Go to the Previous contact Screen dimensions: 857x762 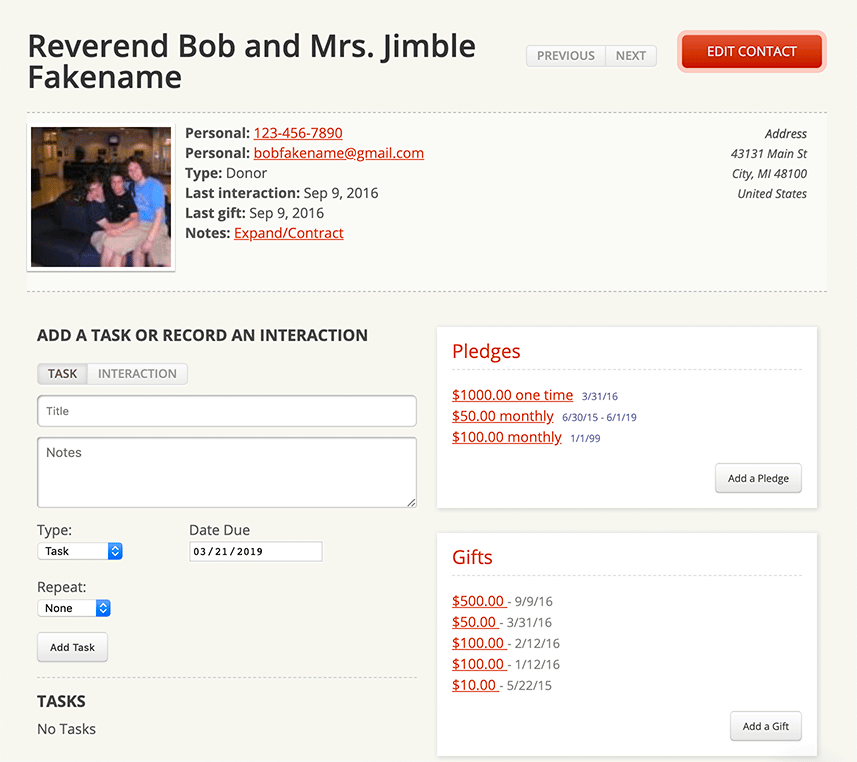pyautogui.click(x=566, y=56)
